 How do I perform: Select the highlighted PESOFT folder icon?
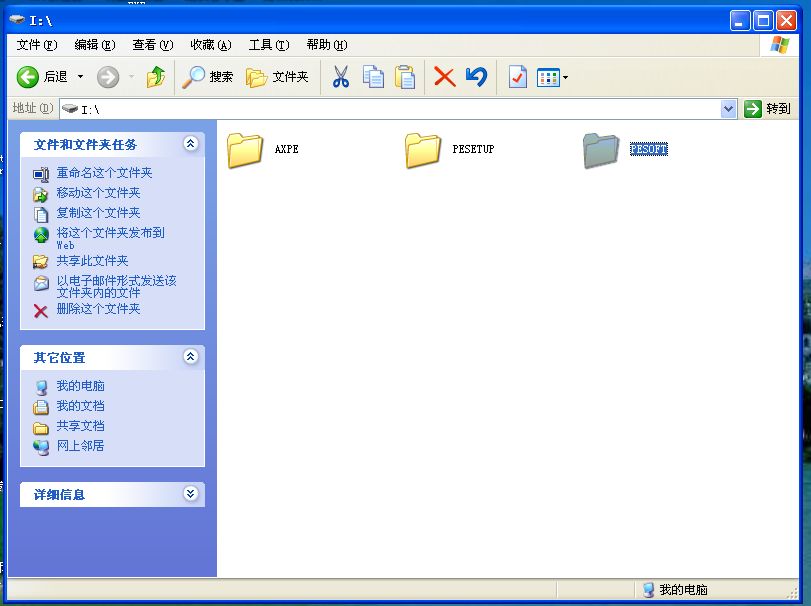pos(600,150)
